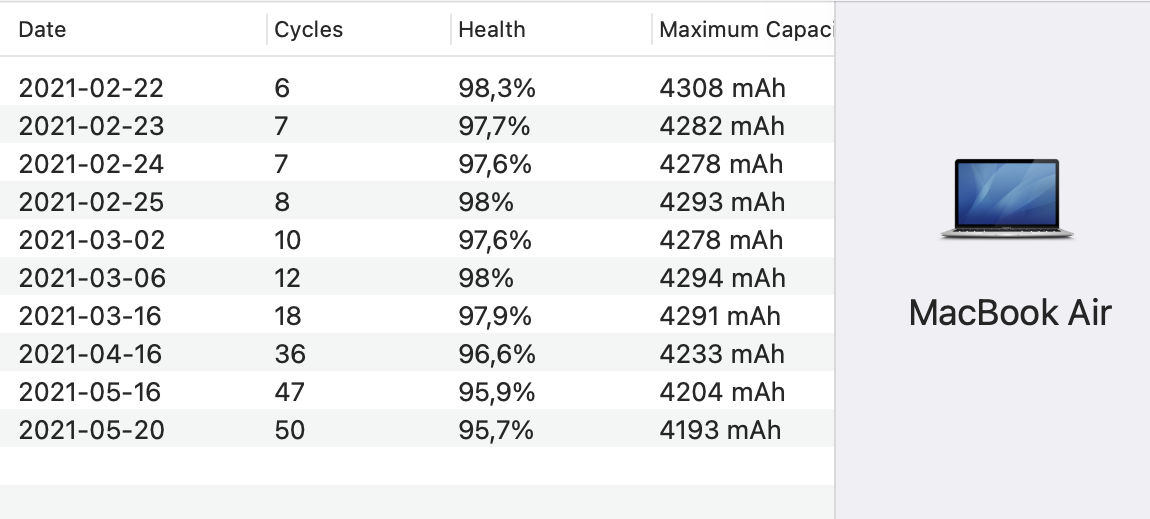Sort table by Date column header
This screenshot has height=519, width=1150.
pos(43,30)
